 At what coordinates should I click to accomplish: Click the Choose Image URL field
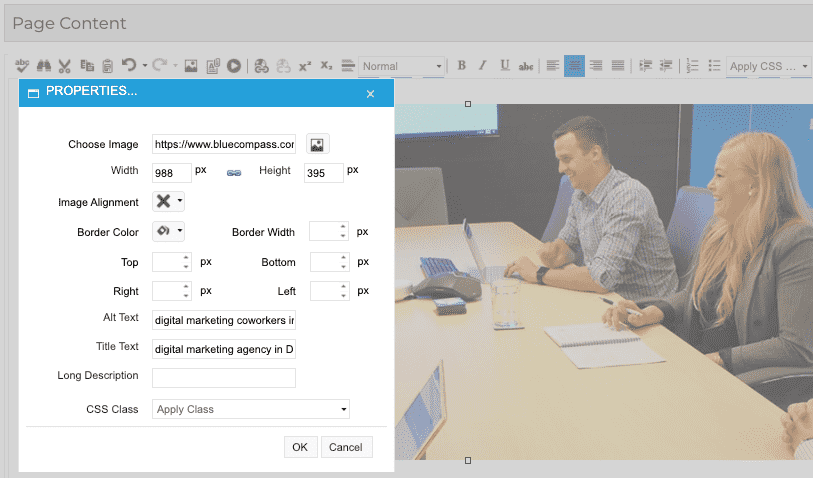[x=224, y=144]
